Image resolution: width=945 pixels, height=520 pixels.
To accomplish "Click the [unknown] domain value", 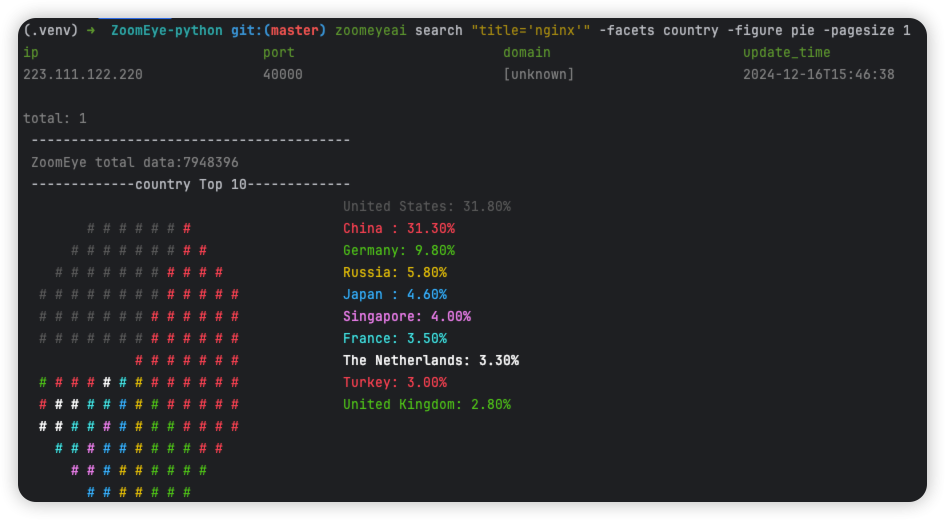I will point(539,75).
